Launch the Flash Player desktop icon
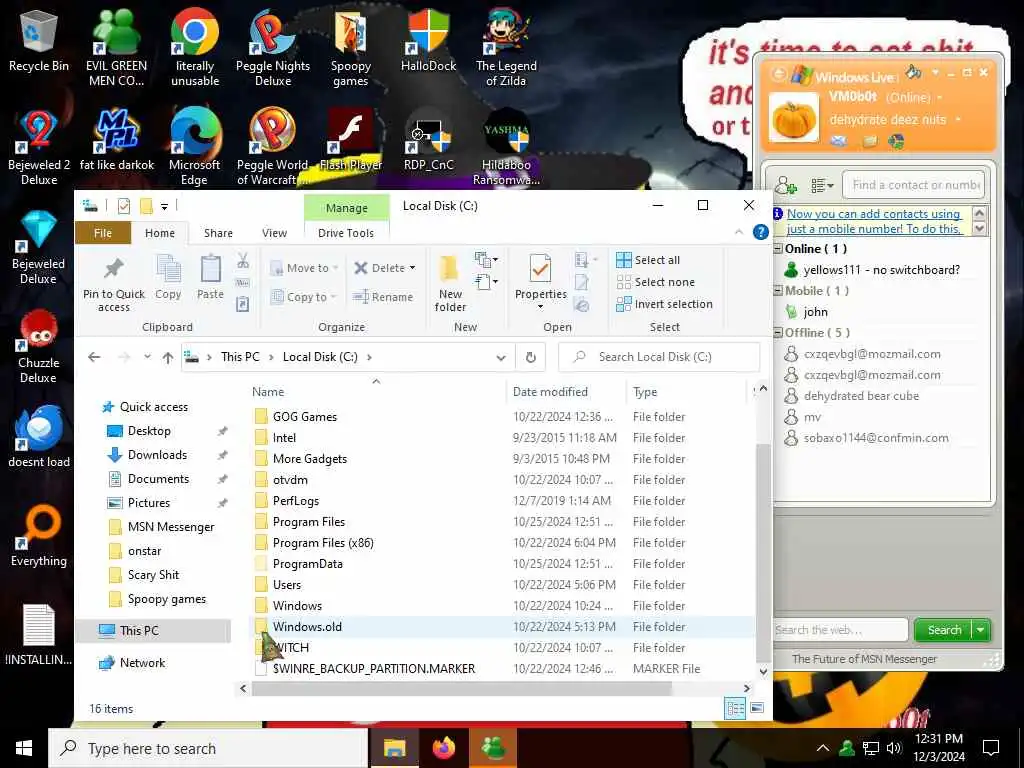This screenshot has width=1024, height=768. point(351,139)
